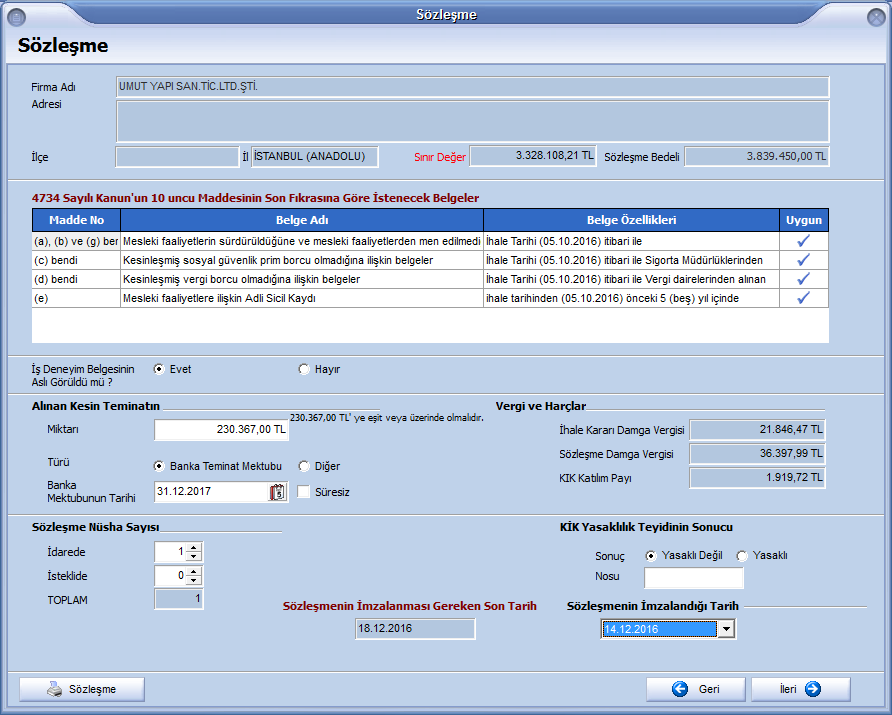This screenshot has height=715, width=892.
Task: Click the Uygun checkmark in the (e) row
Action: 803,298
